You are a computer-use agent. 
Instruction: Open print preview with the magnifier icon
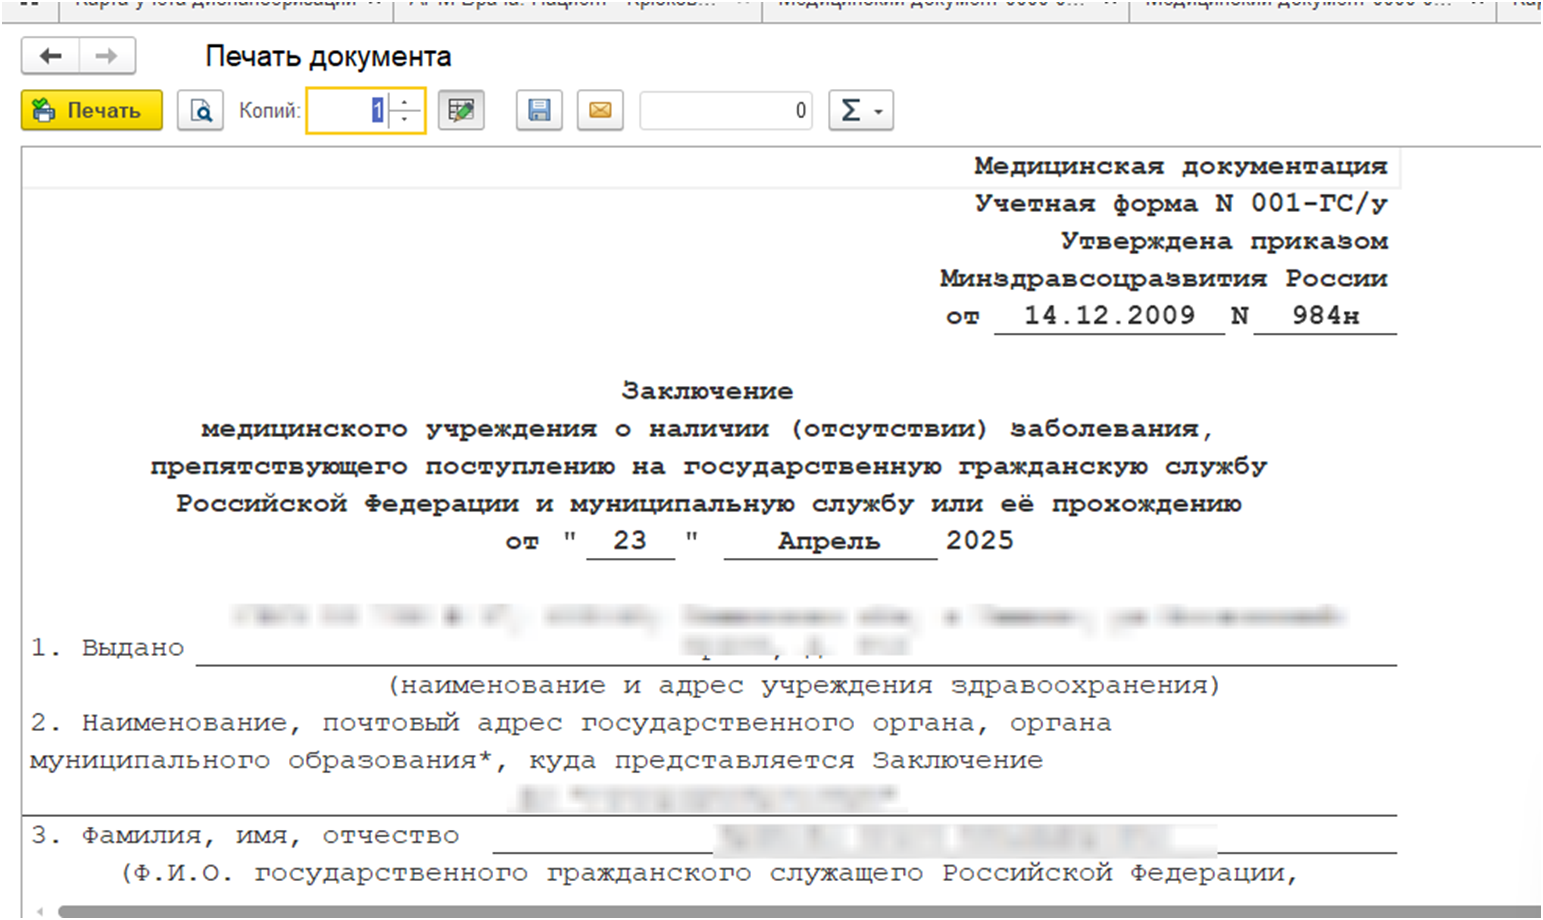(x=200, y=110)
